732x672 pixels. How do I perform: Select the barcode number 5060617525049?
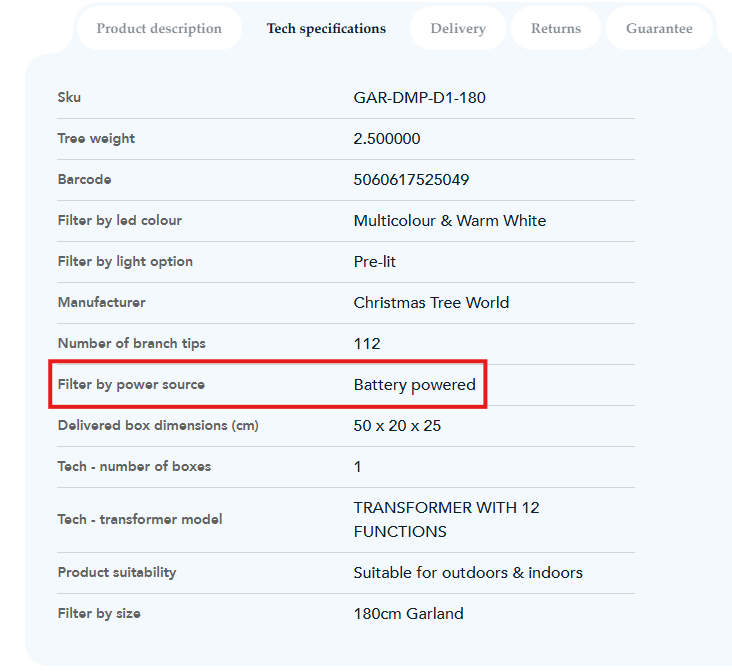point(411,180)
